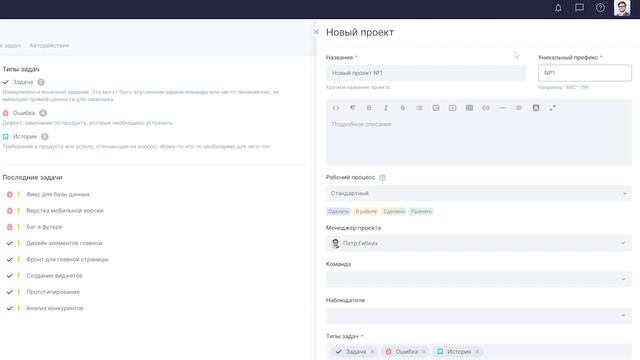Click История in left Типы задач list
This screenshot has height=360, width=640.
[24, 137]
